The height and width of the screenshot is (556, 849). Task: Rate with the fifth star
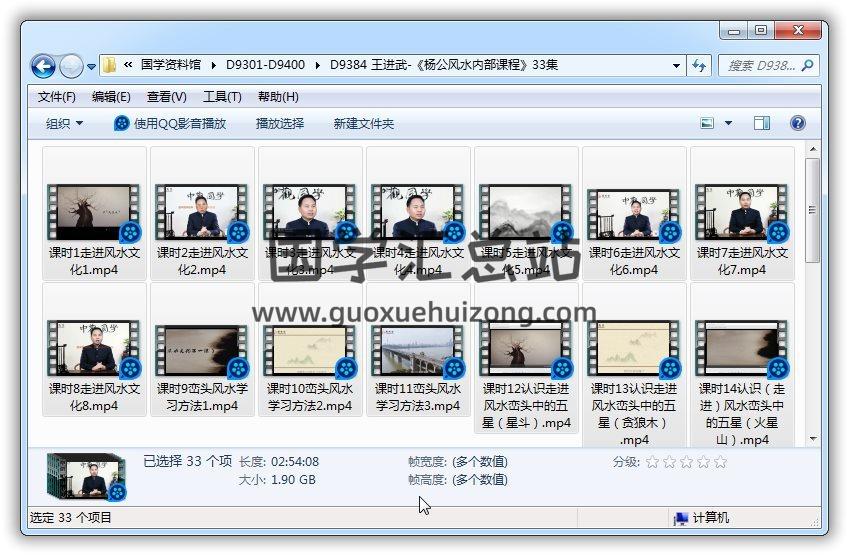[720, 462]
